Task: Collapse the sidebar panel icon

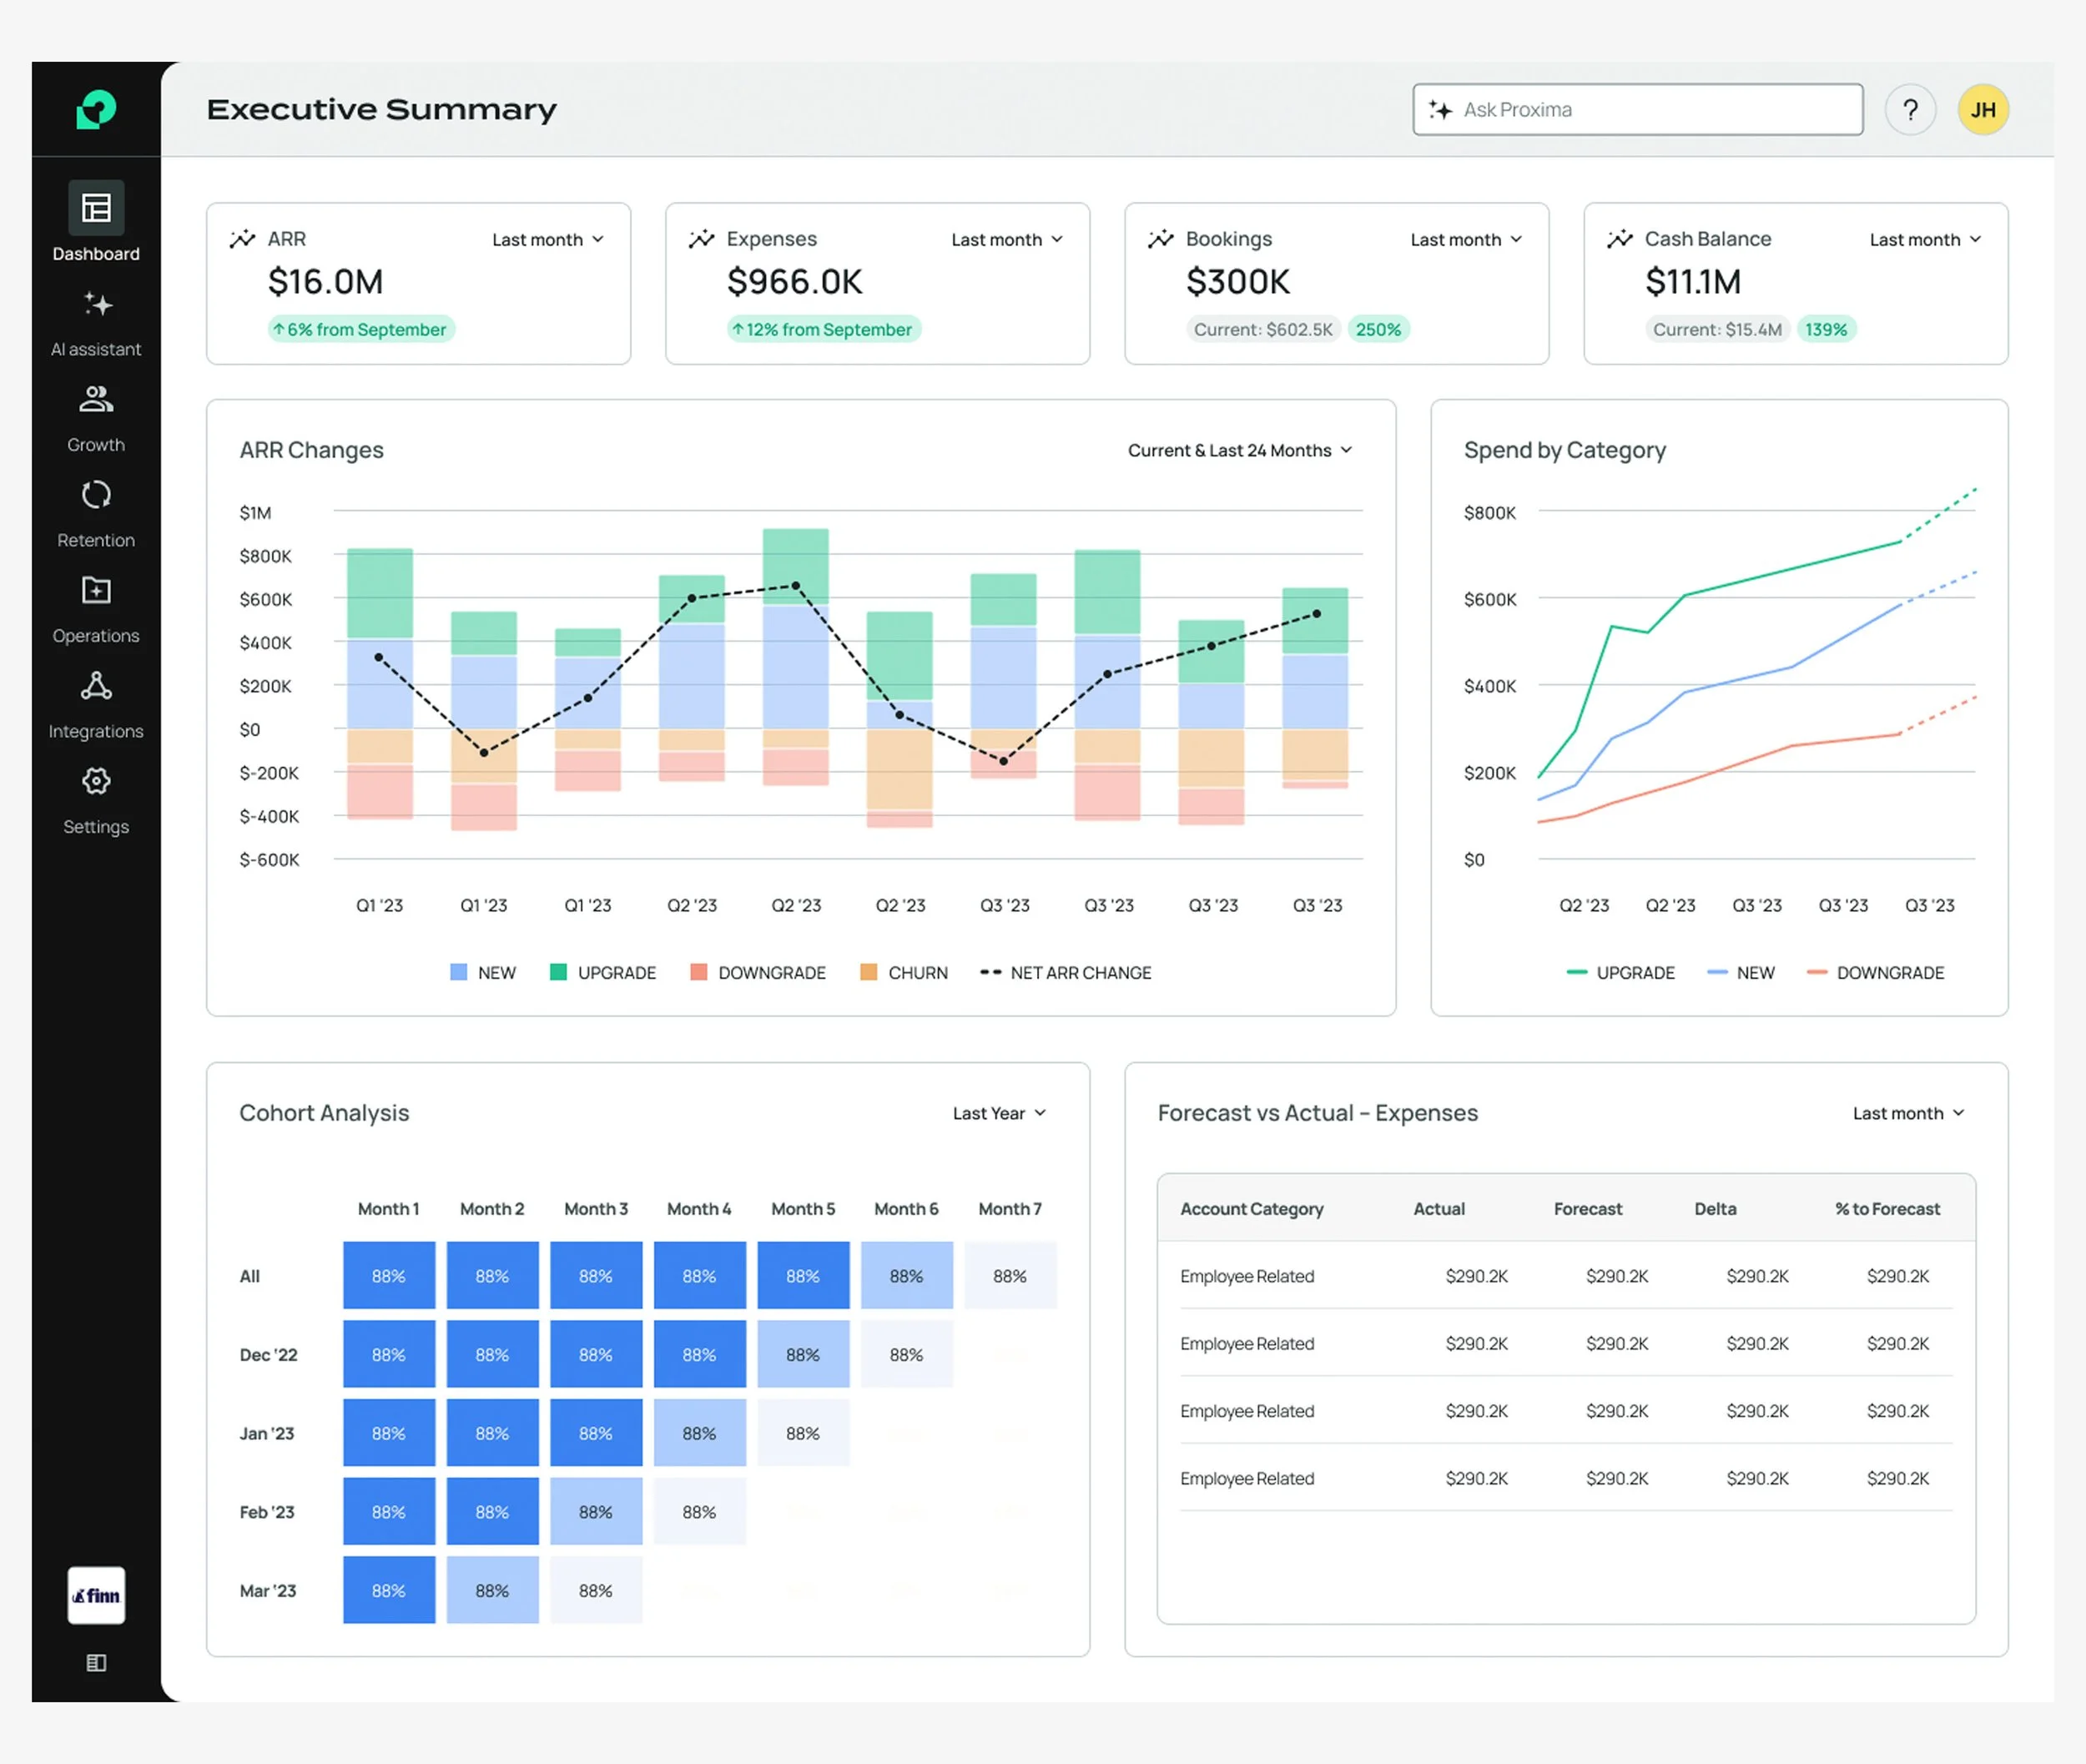Action: [x=96, y=1663]
